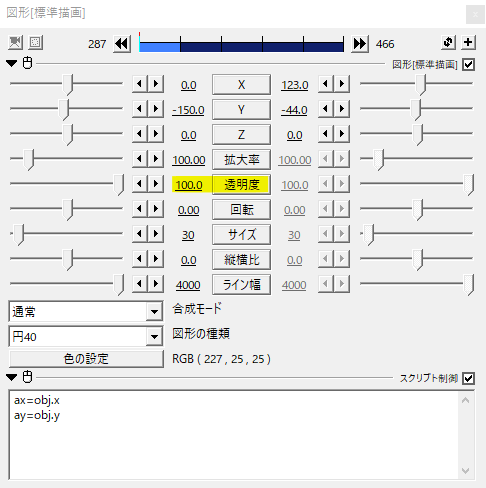
Task: Click the mouse icon in the スクリプト制御 header
Action: pyautogui.click(x=28, y=377)
